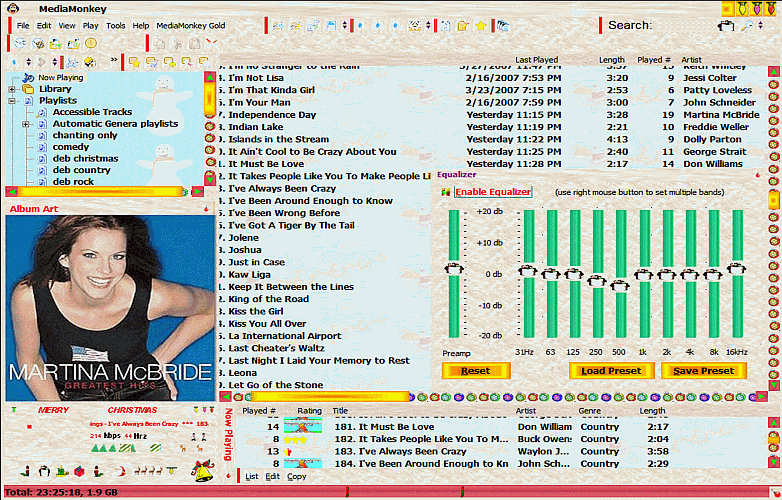Click the Save Preset button
Screen dimensions: 782x500
click(x=704, y=371)
